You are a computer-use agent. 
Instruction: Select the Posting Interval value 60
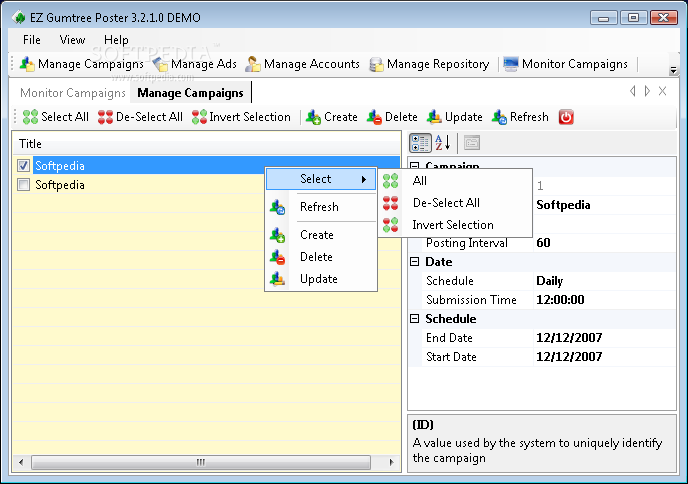point(605,243)
